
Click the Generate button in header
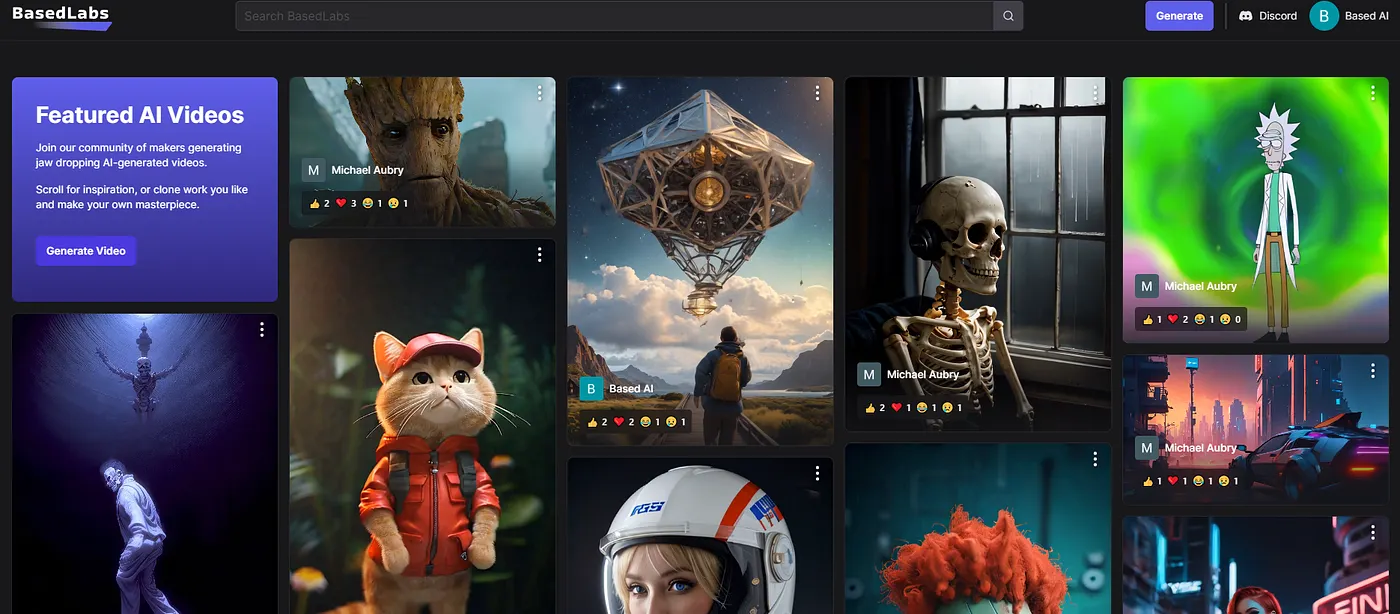pos(1179,16)
